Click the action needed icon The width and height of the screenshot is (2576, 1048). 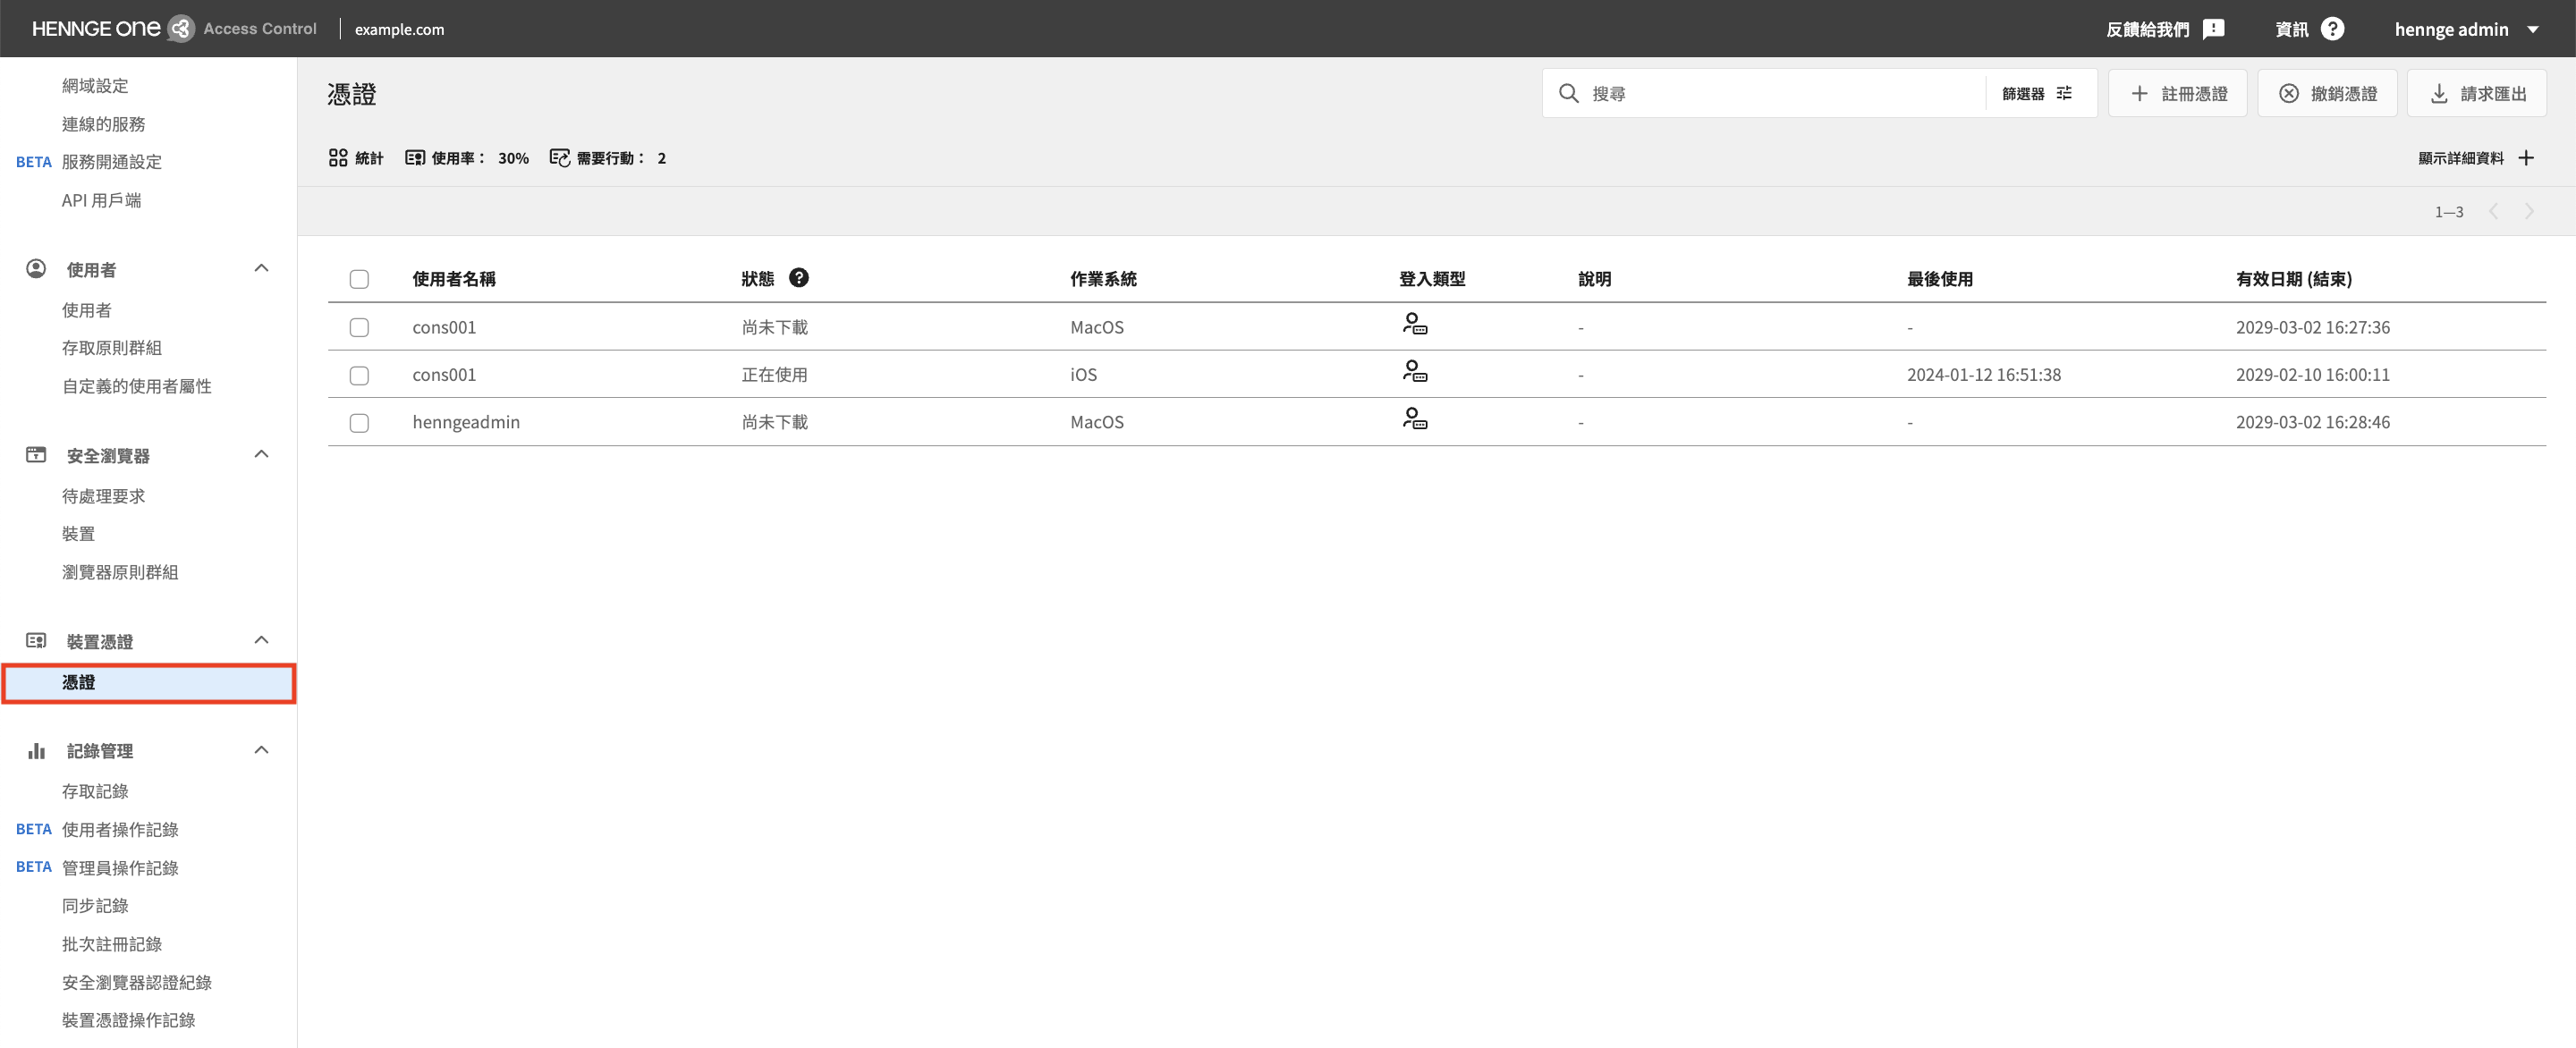pos(560,157)
